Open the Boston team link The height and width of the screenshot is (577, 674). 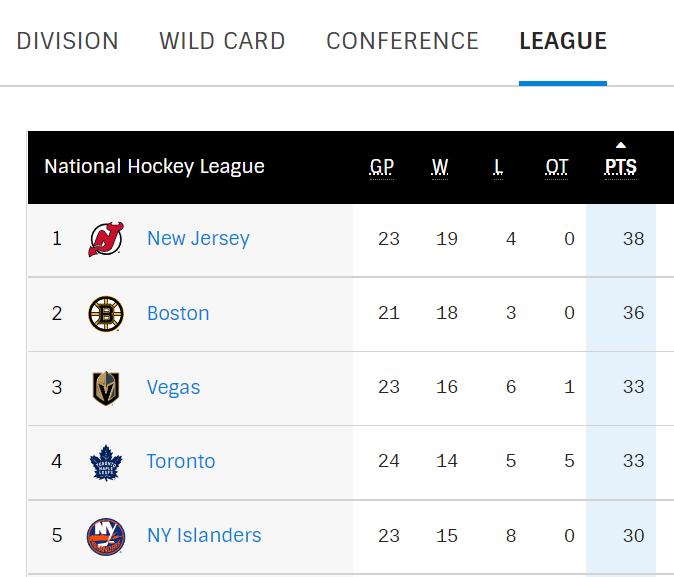(x=178, y=314)
